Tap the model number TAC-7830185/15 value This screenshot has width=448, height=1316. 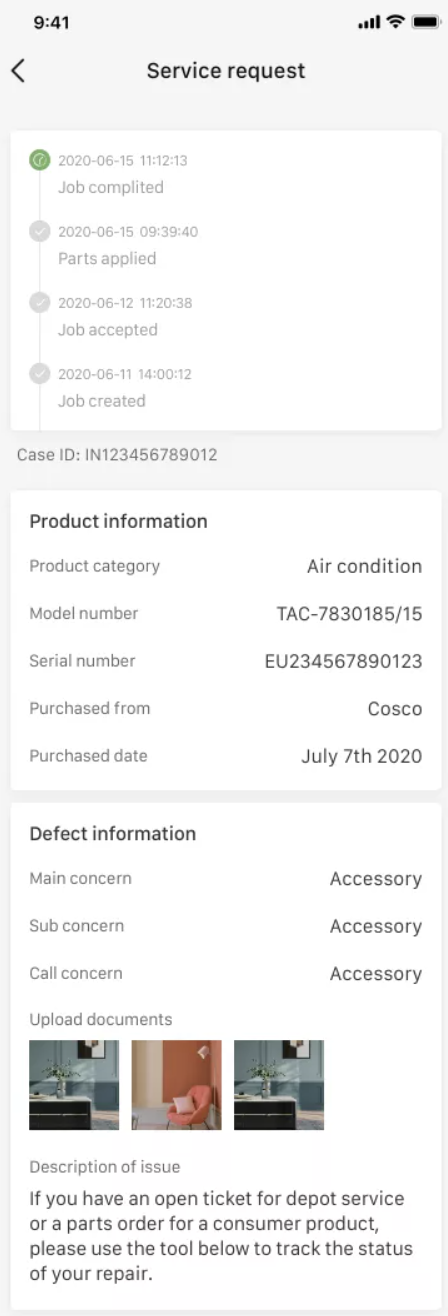[x=349, y=614]
